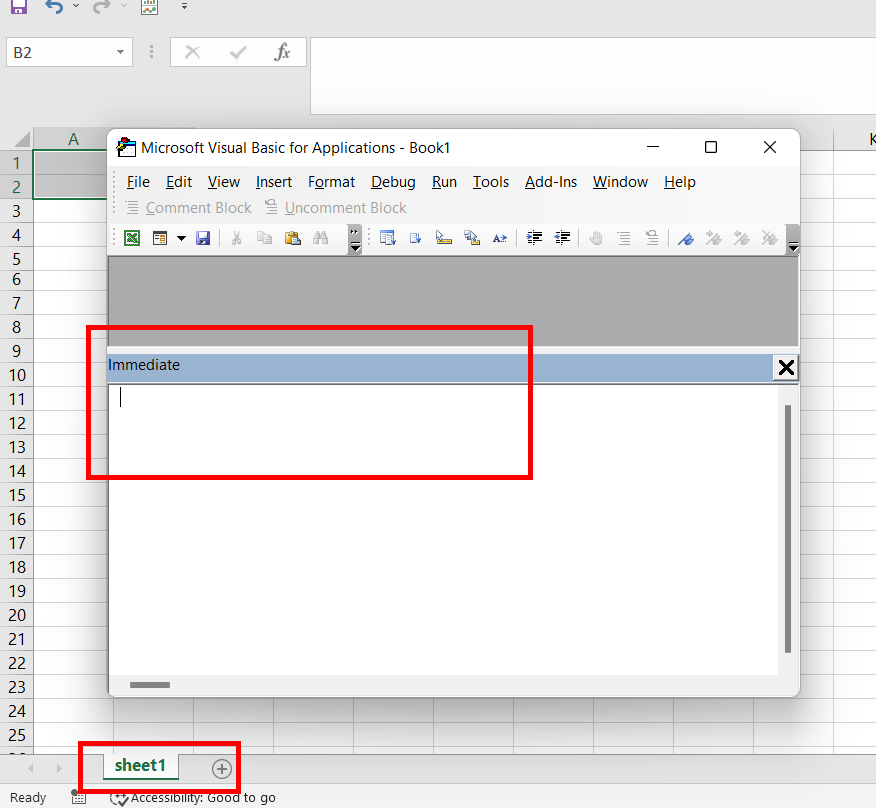876x808 pixels.
Task: Click the Insert UserForm icon
Action: click(x=160, y=239)
